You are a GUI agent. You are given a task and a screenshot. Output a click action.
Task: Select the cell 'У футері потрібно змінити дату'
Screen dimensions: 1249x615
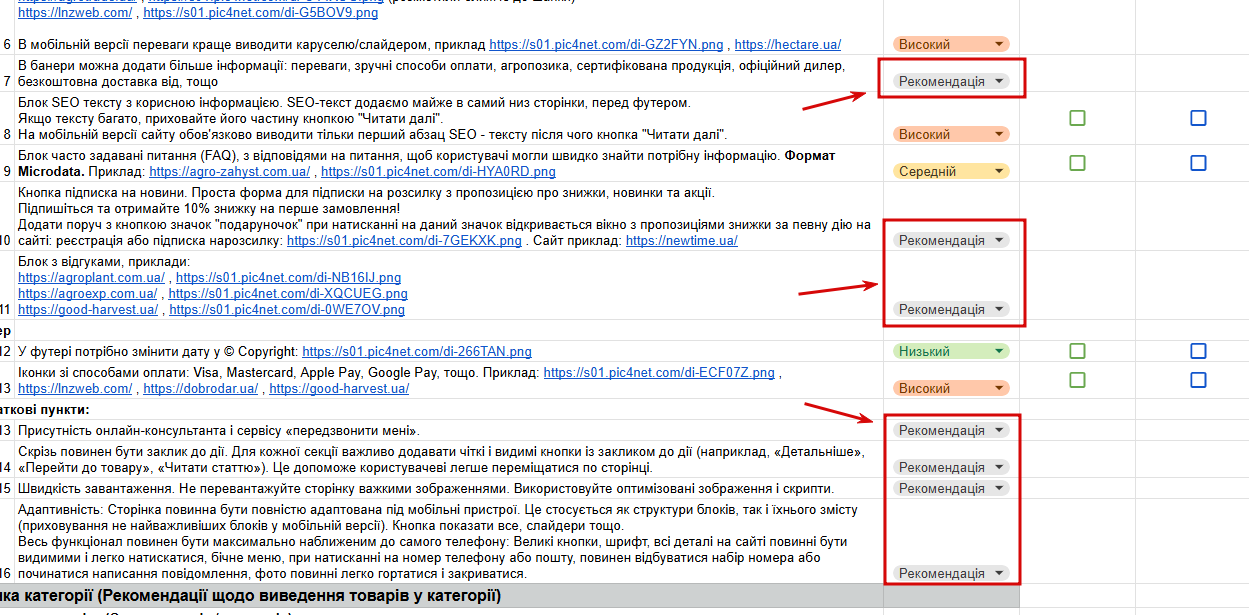click(x=448, y=352)
